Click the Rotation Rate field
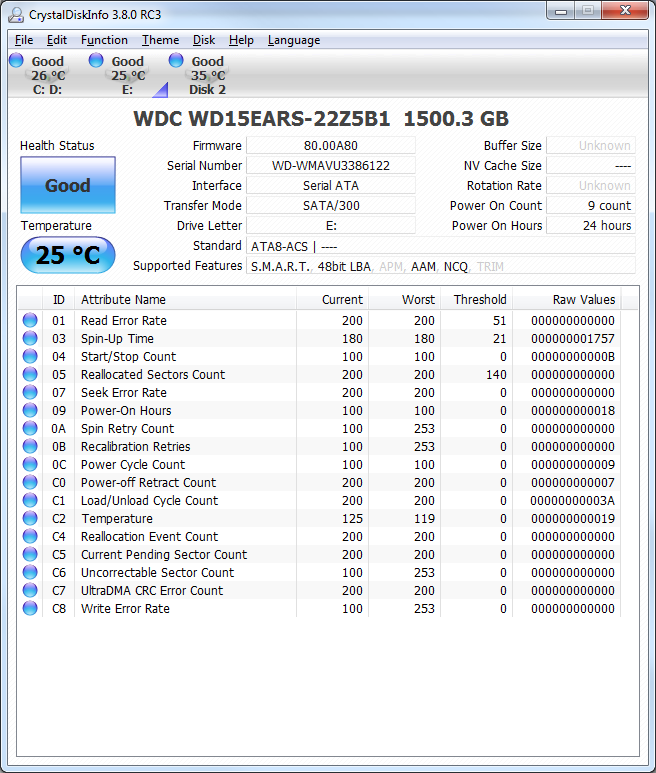 591,185
